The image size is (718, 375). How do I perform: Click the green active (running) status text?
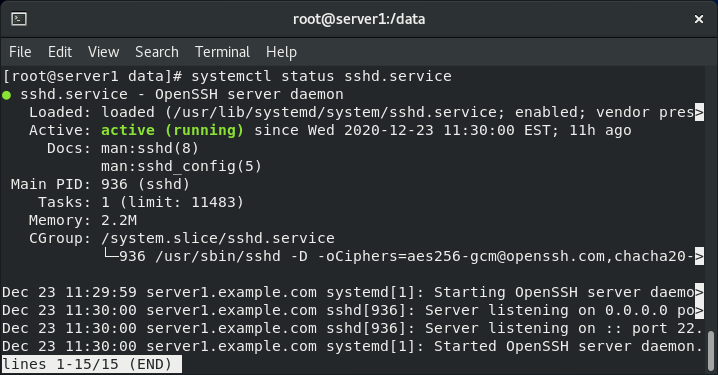(172, 130)
